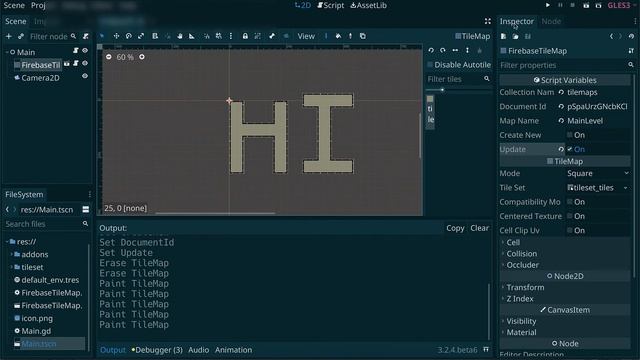Open script attached to FirebaseTileMap node
The height and width of the screenshot is (360, 640).
(x=76, y=64)
